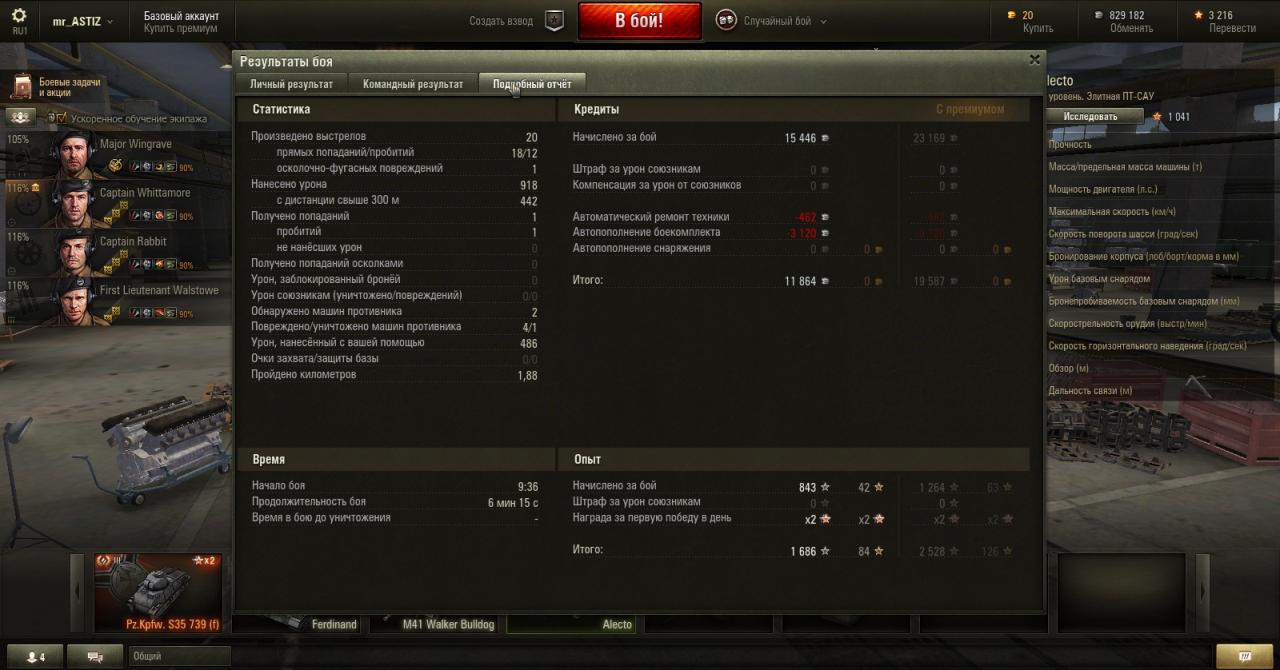Open the contacts list icon showing 4

tap(36, 657)
